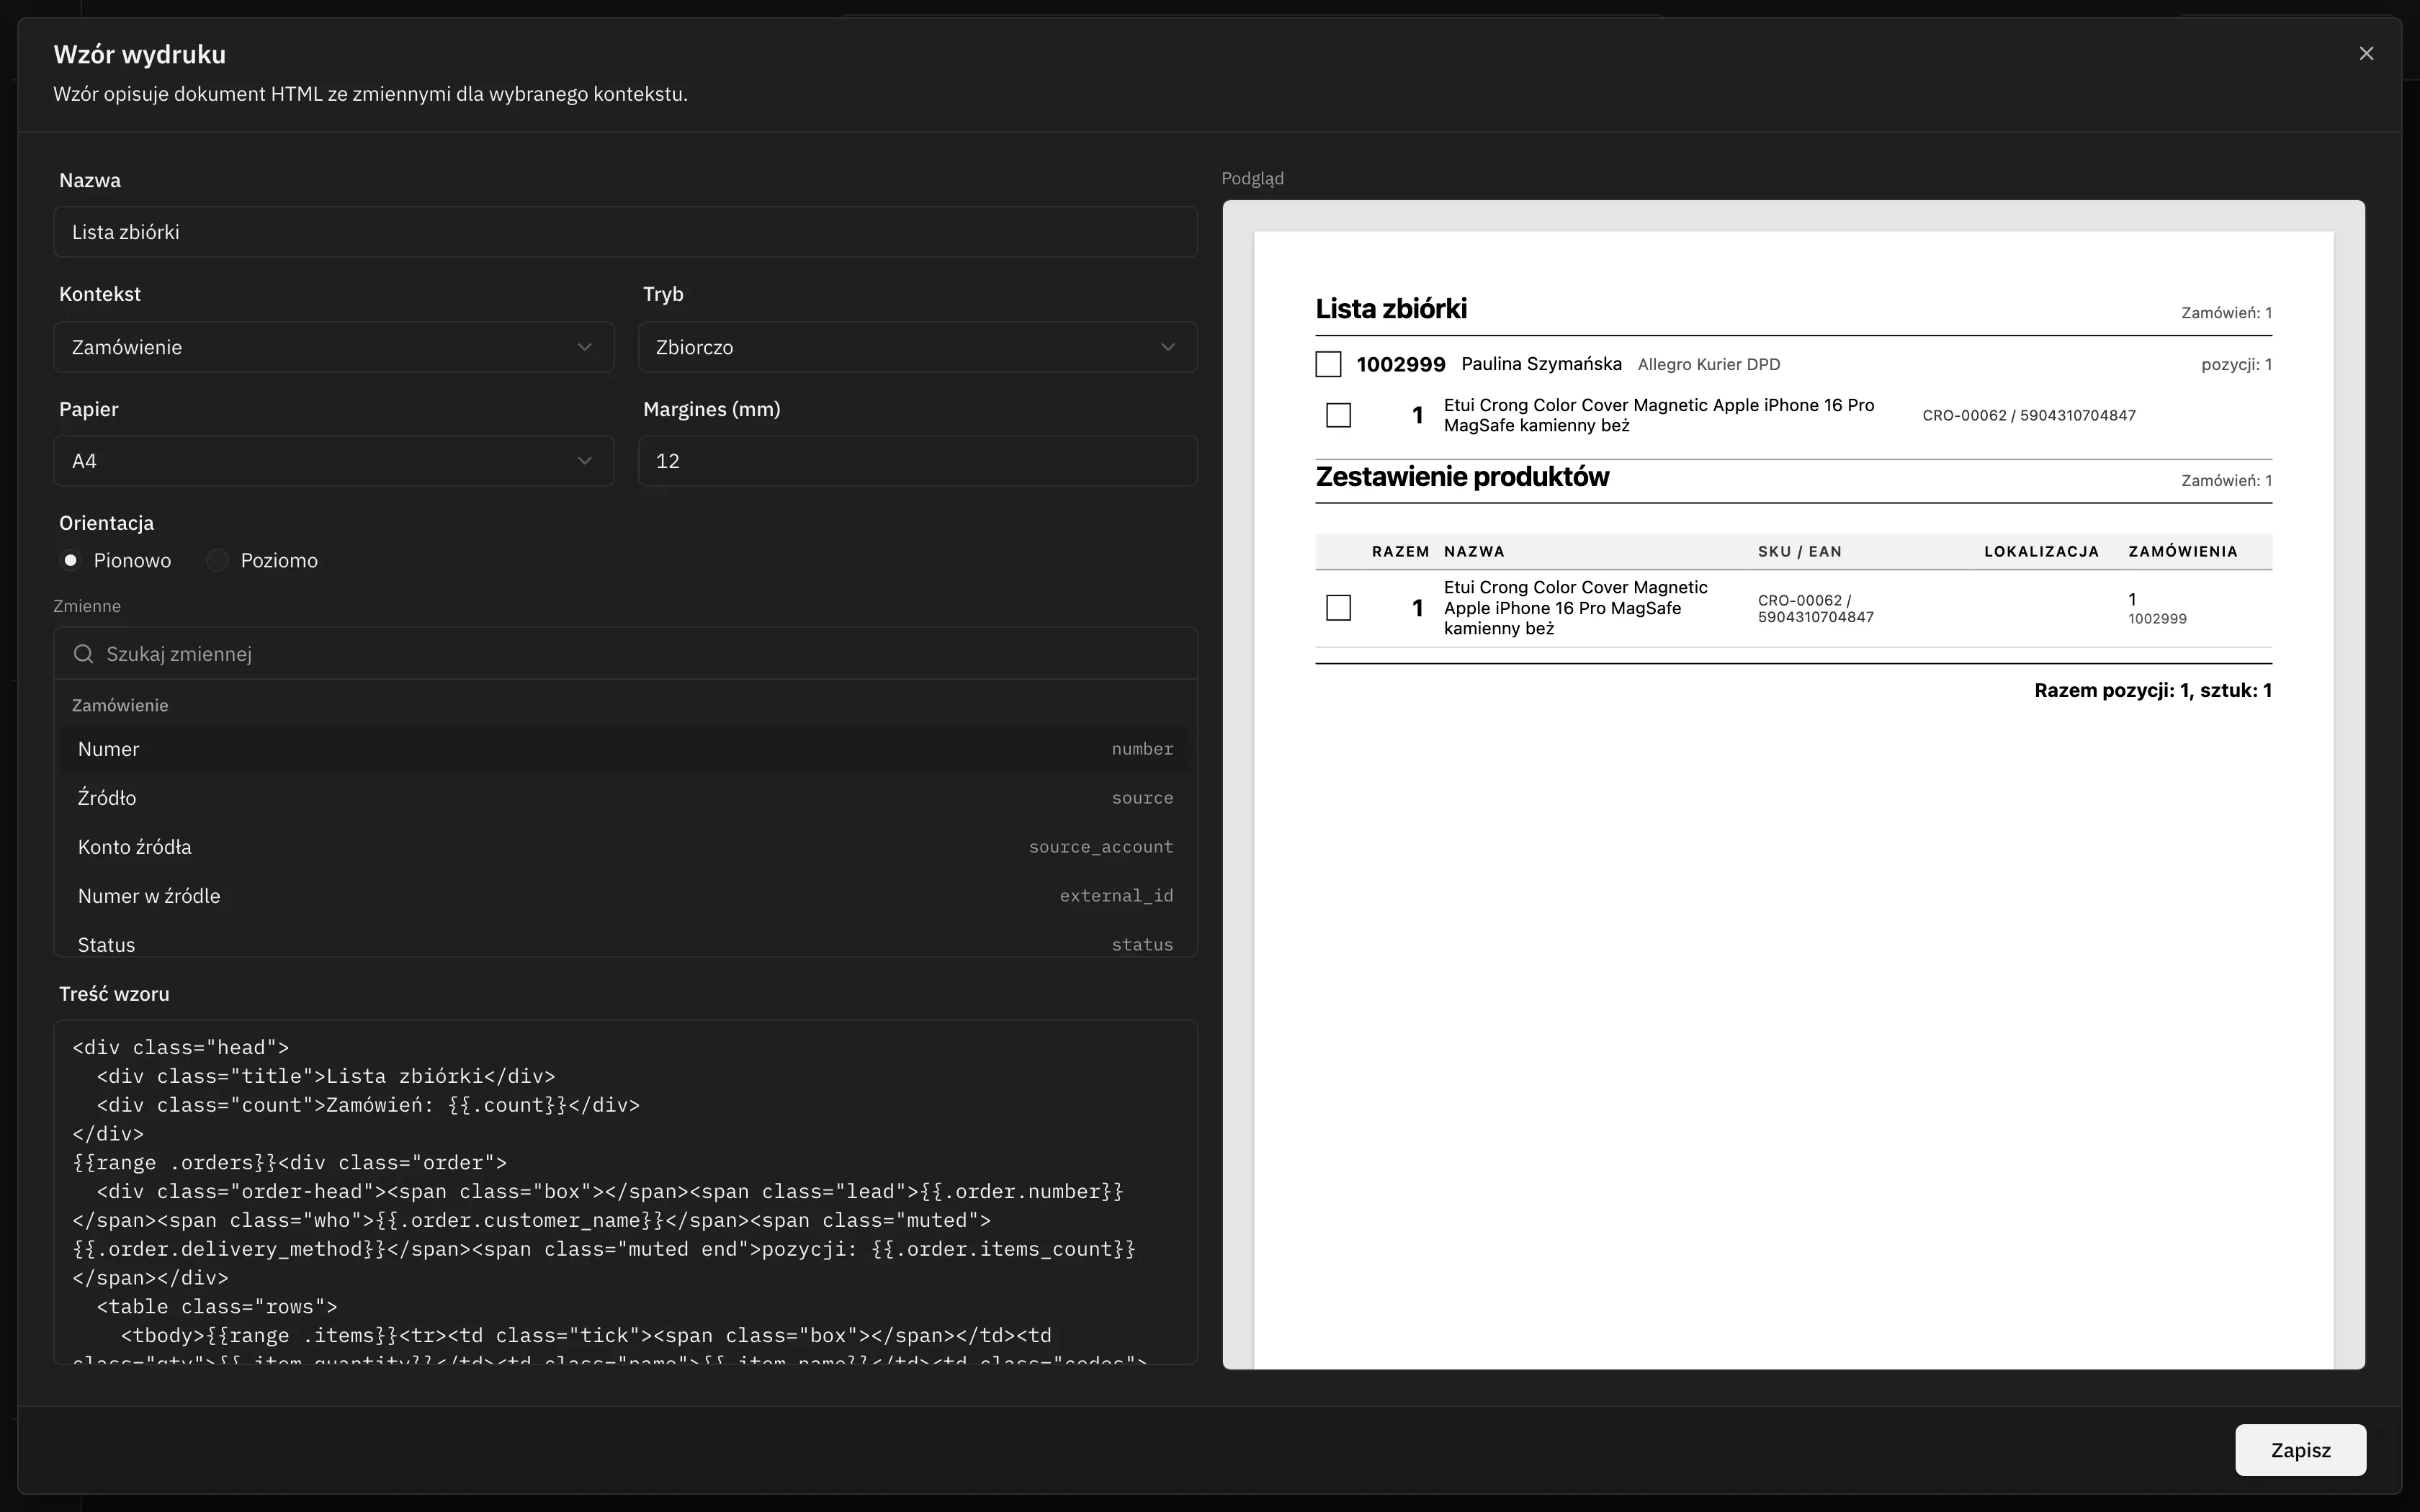
Task: Insert the Konto źródła variable
Action: click(626, 847)
